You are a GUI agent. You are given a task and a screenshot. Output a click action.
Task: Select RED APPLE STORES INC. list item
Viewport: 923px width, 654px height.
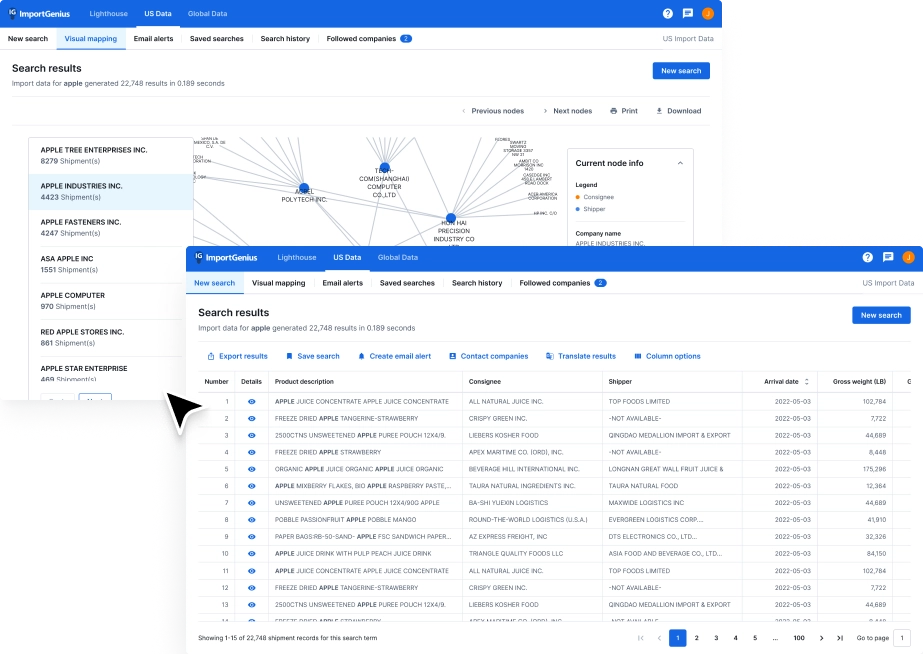(x=107, y=337)
